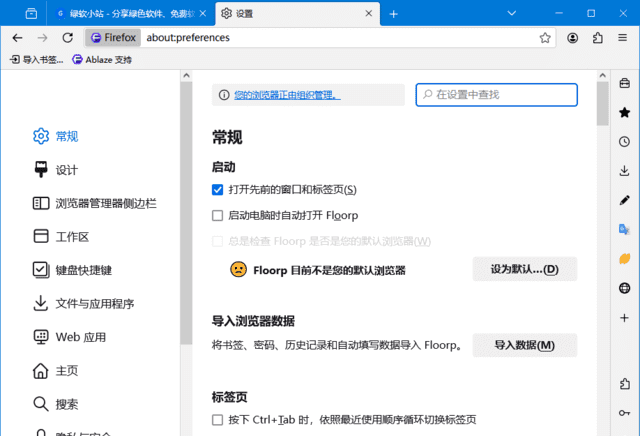
Task: Open the 设计 settings category
Action: pyautogui.click(x=56, y=170)
